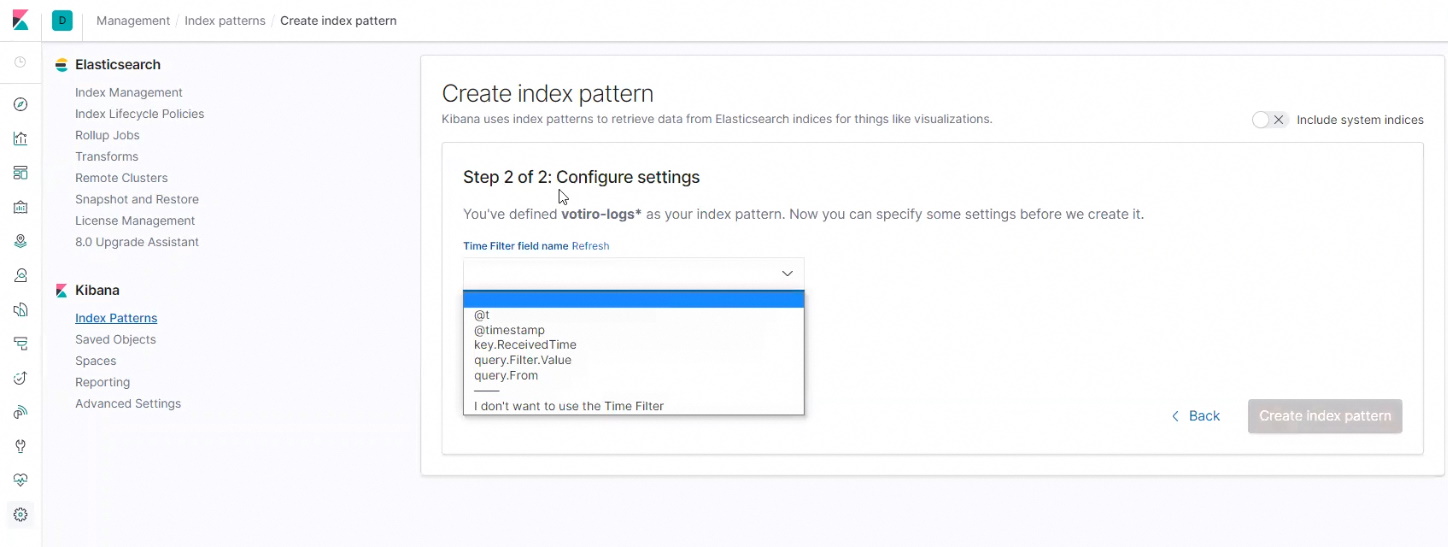The image size is (1448, 547).
Task: Open Index Lifecycle Policies
Action: (139, 114)
